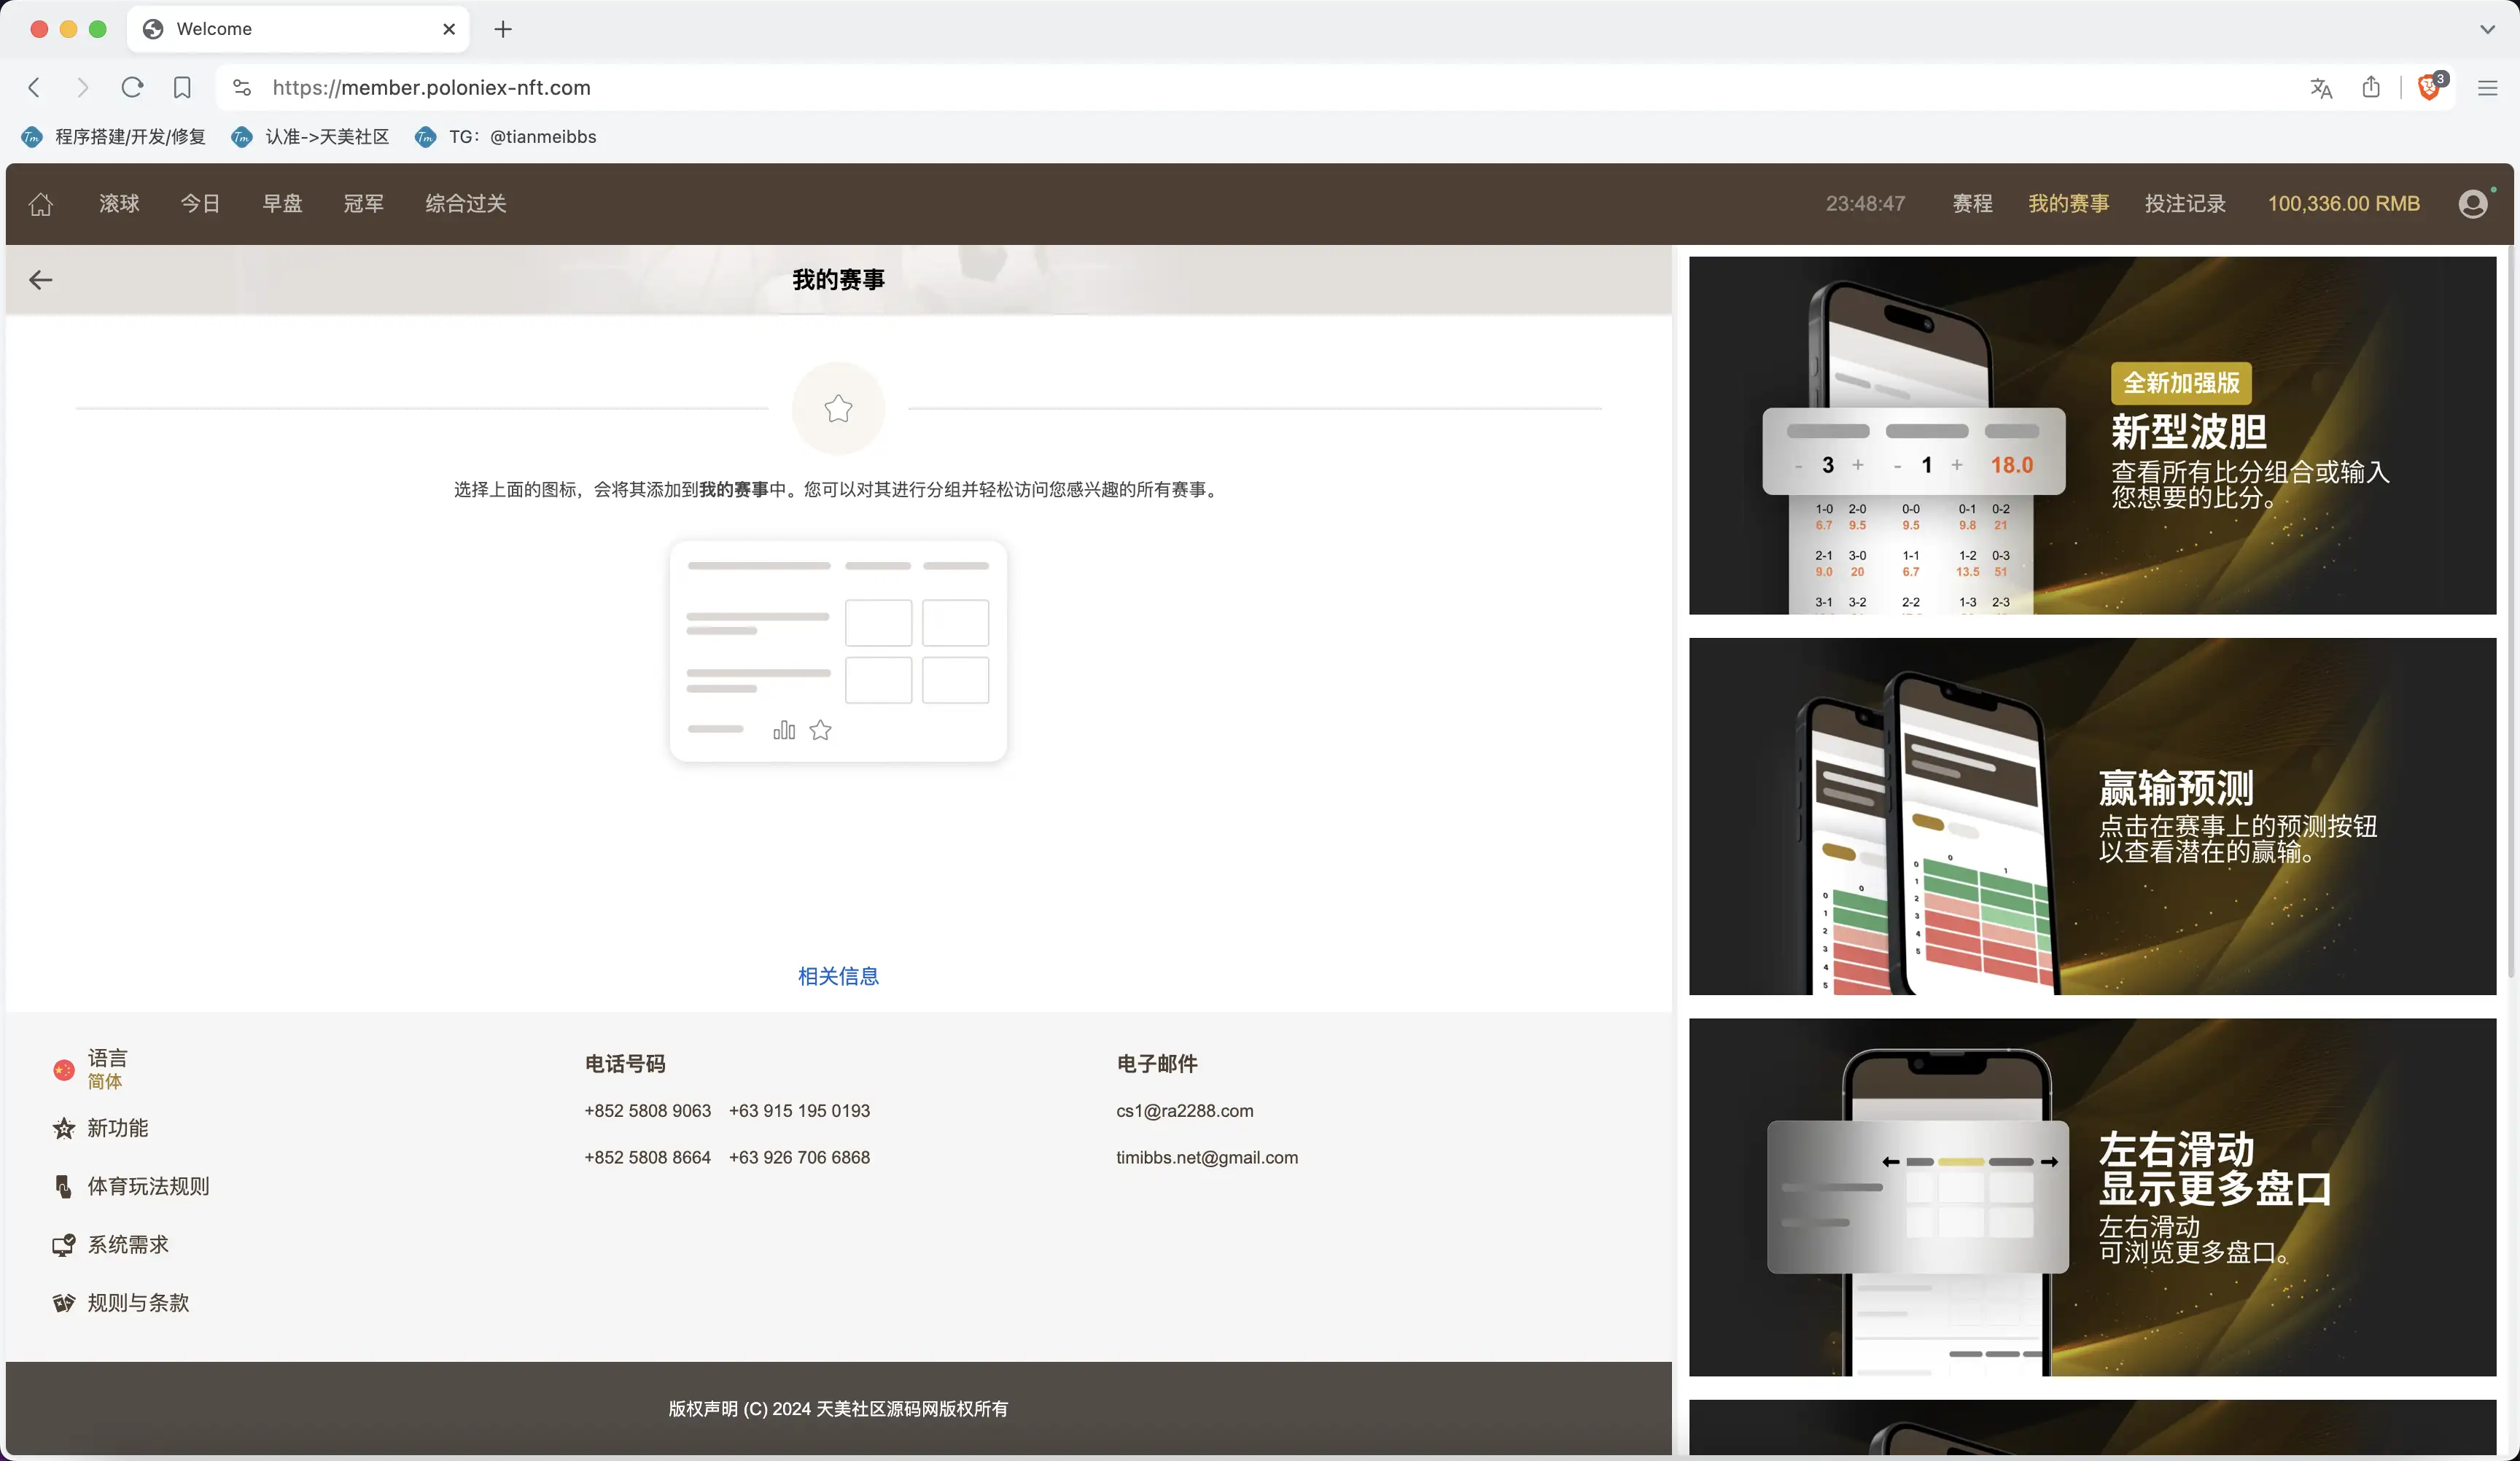Click the macOS green maximize window button
Screen dimensions: 2520x1461
[x=97, y=29]
